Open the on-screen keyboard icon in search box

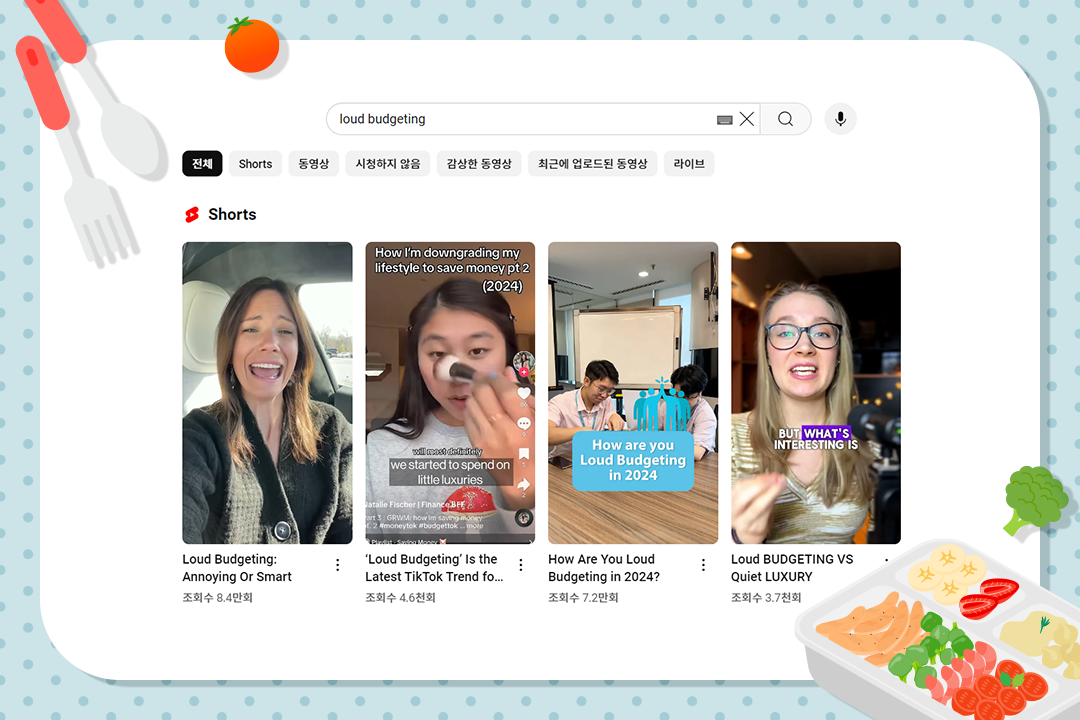click(x=724, y=120)
